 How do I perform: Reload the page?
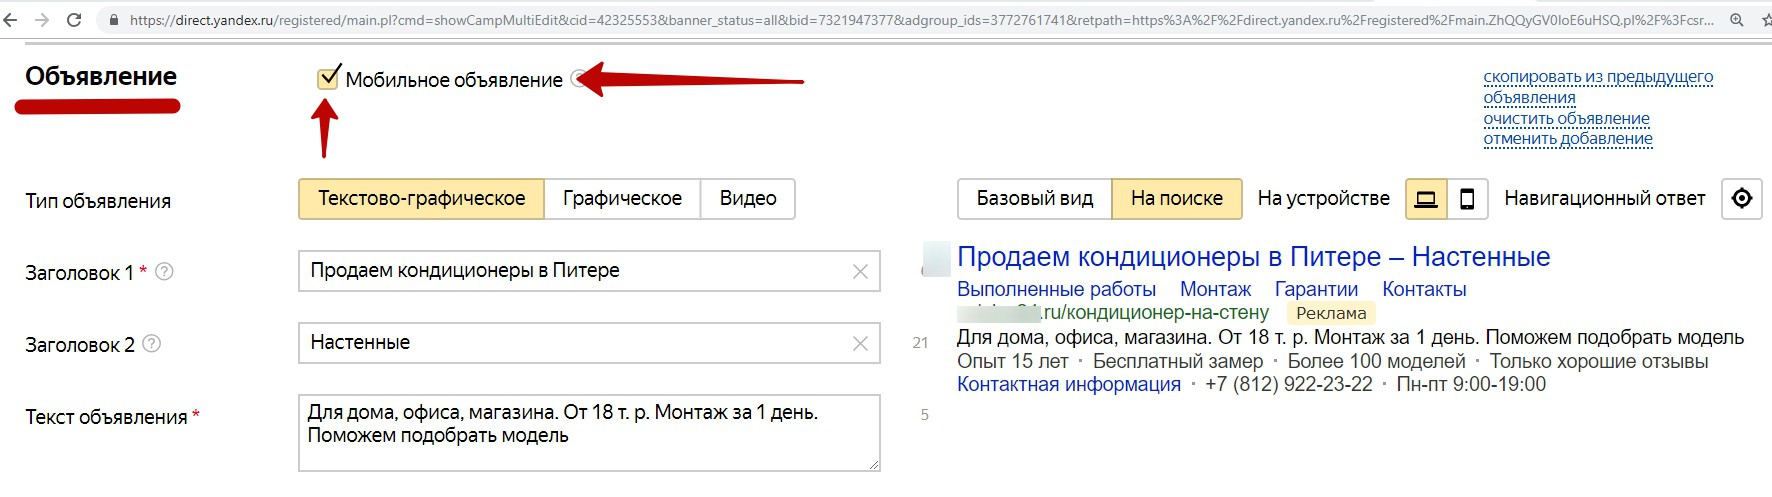point(74,20)
